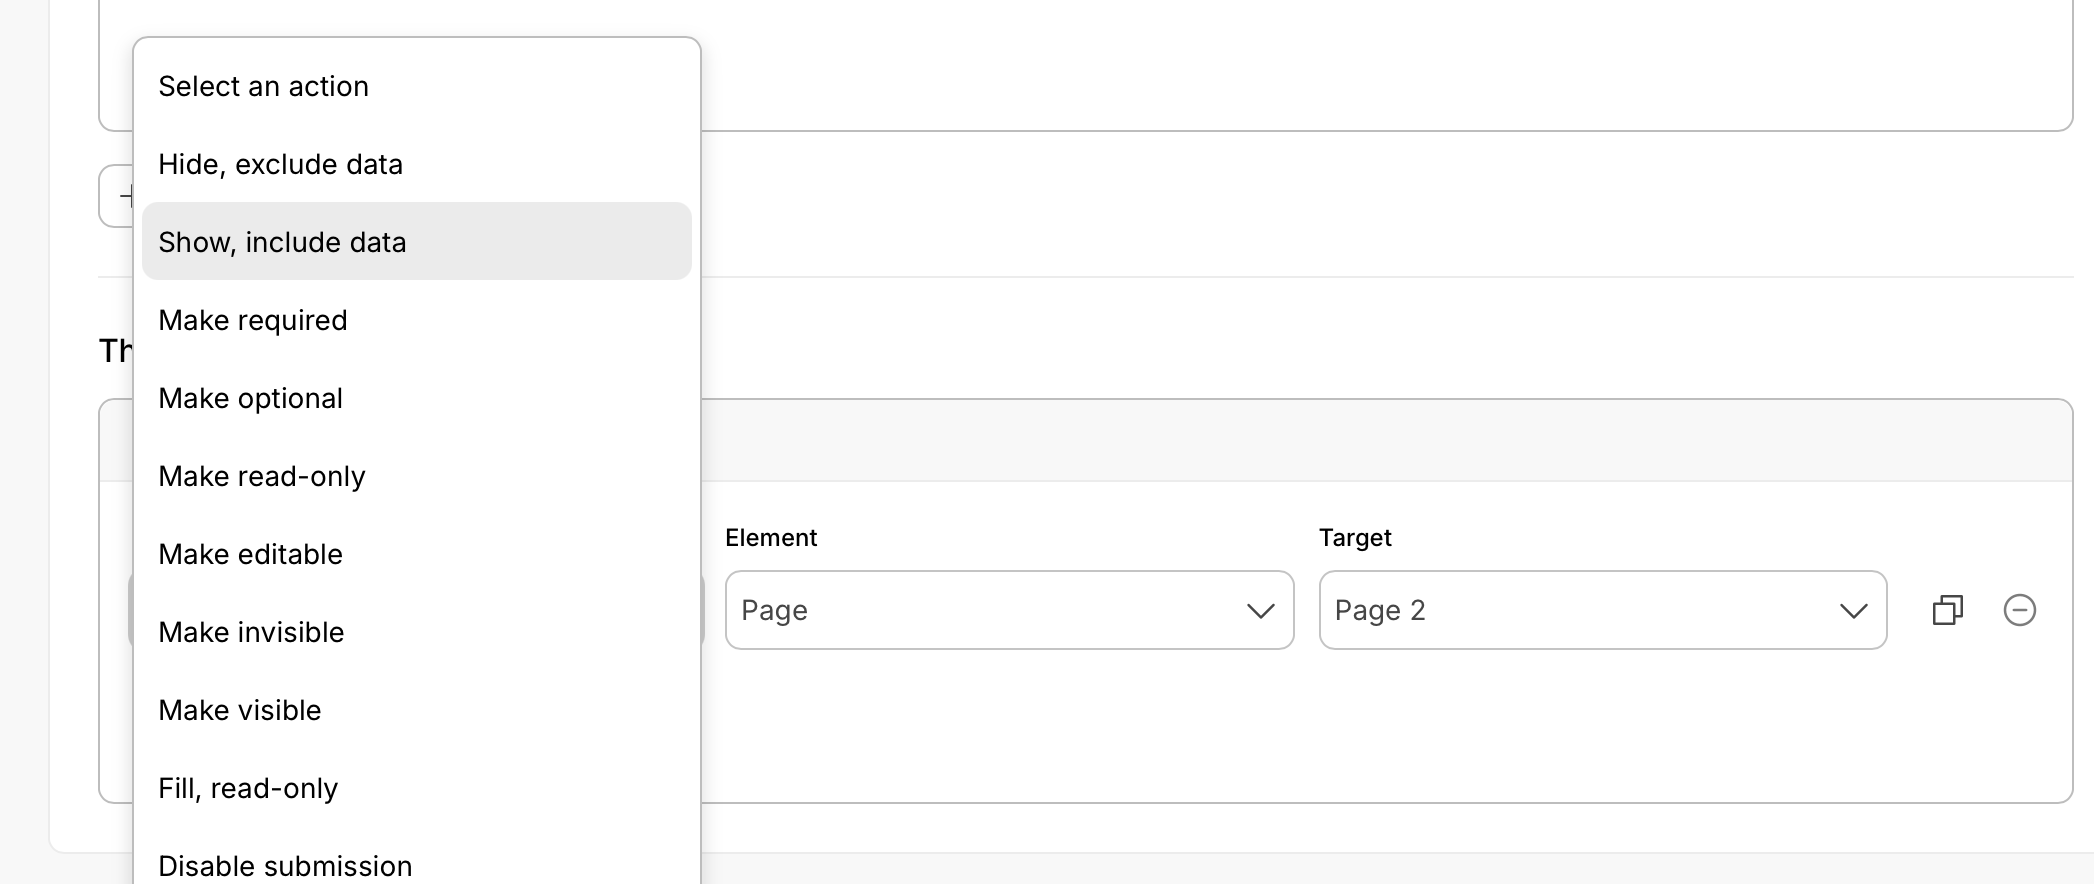Choose the 'Make editable' option

click(251, 555)
